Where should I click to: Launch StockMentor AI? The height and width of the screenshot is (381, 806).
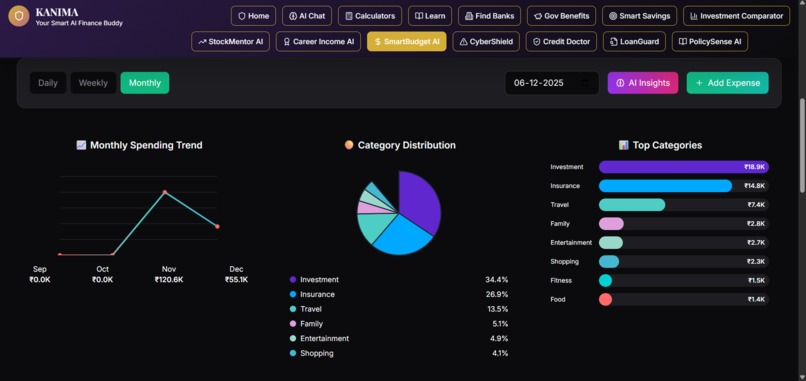pyautogui.click(x=230, y=42)
